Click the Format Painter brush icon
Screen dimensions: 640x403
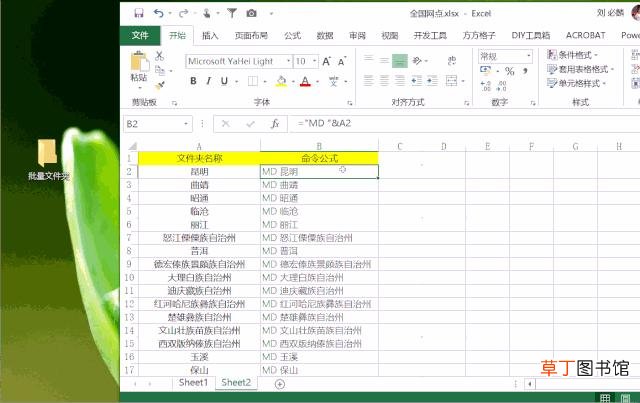point(160,85)
